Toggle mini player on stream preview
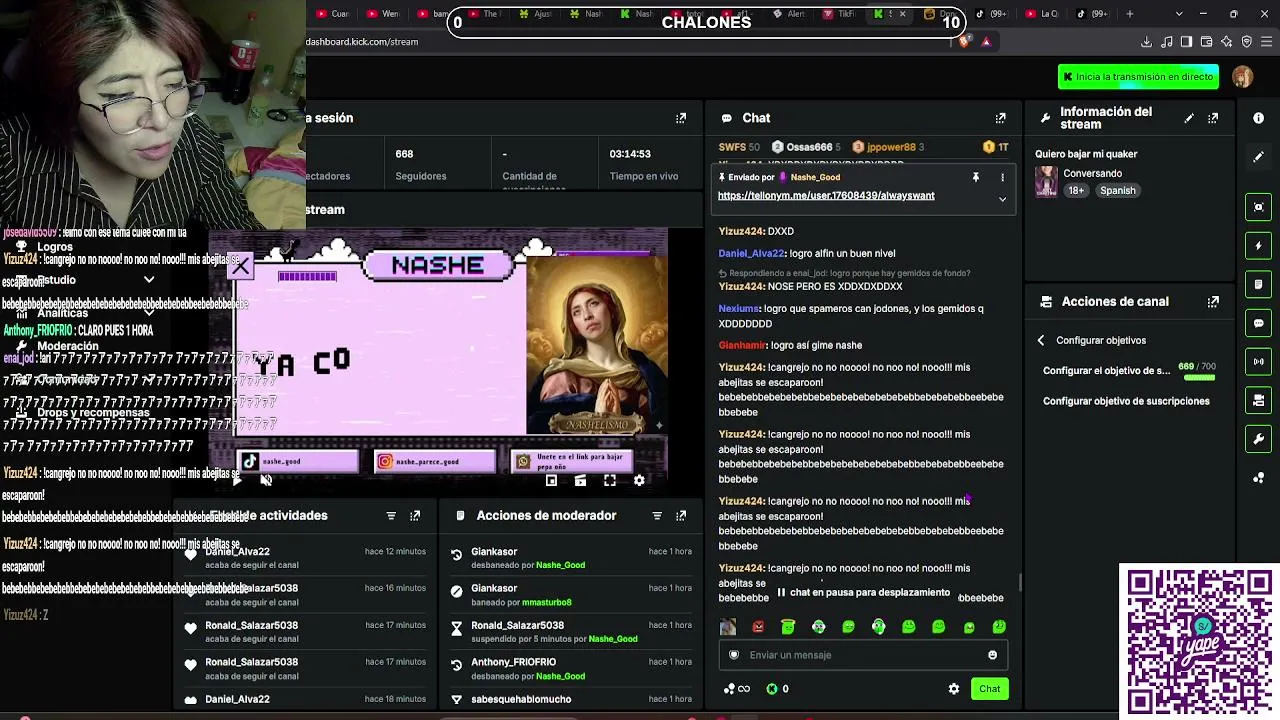This screenshot has height=720, width=1280. [x=551, y=481]
